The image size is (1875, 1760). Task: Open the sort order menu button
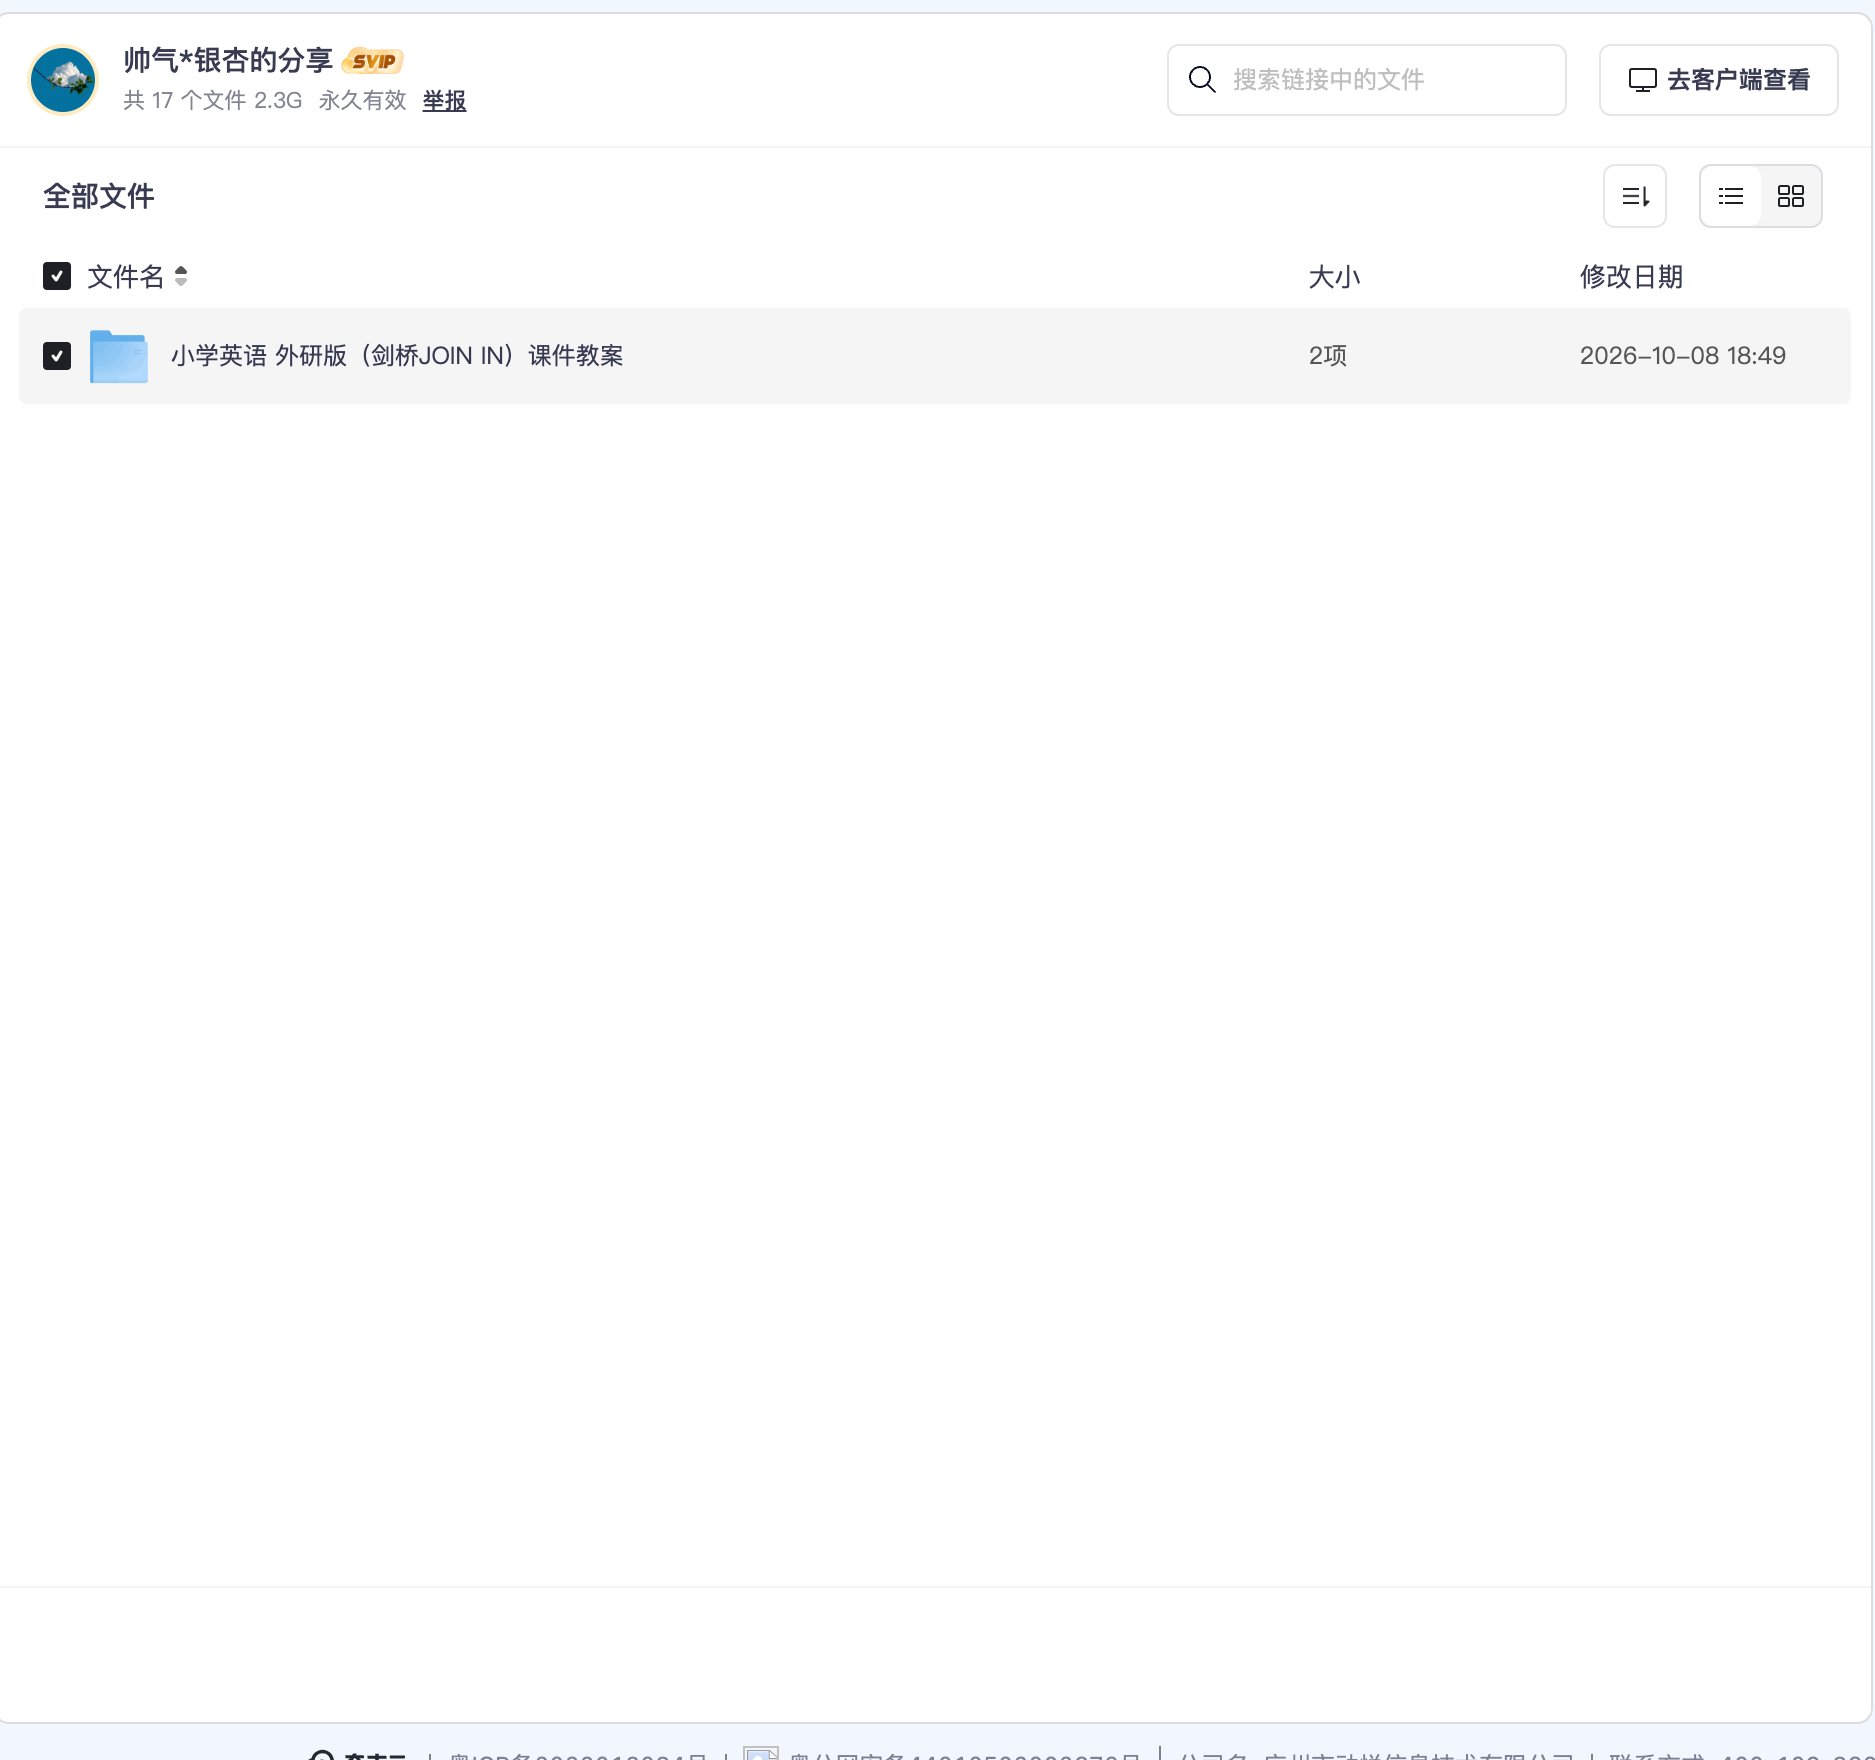1635,196
